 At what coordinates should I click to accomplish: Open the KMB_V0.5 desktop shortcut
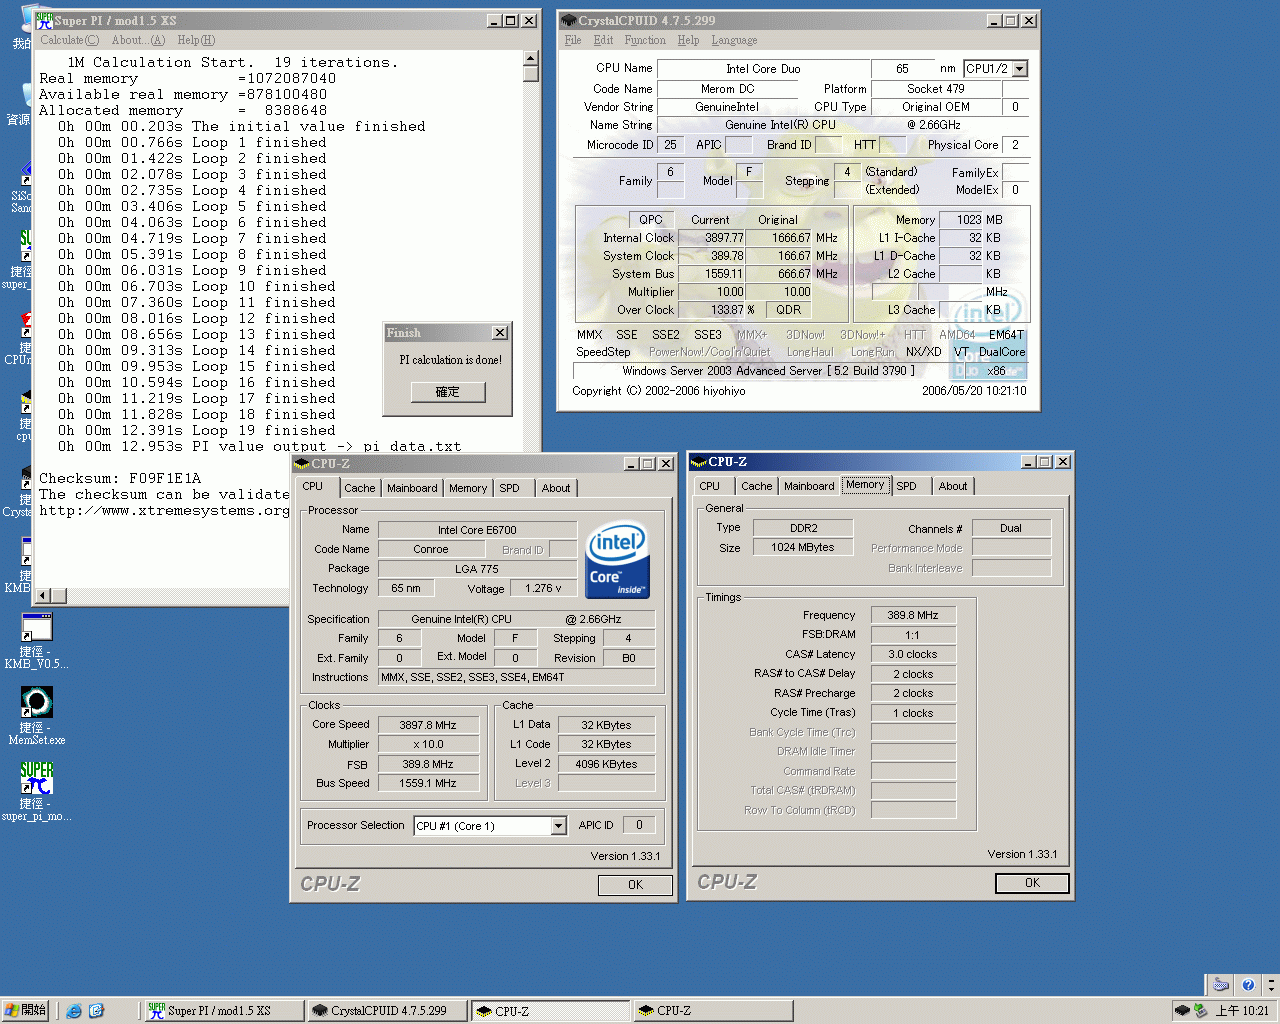click(36, 640)
